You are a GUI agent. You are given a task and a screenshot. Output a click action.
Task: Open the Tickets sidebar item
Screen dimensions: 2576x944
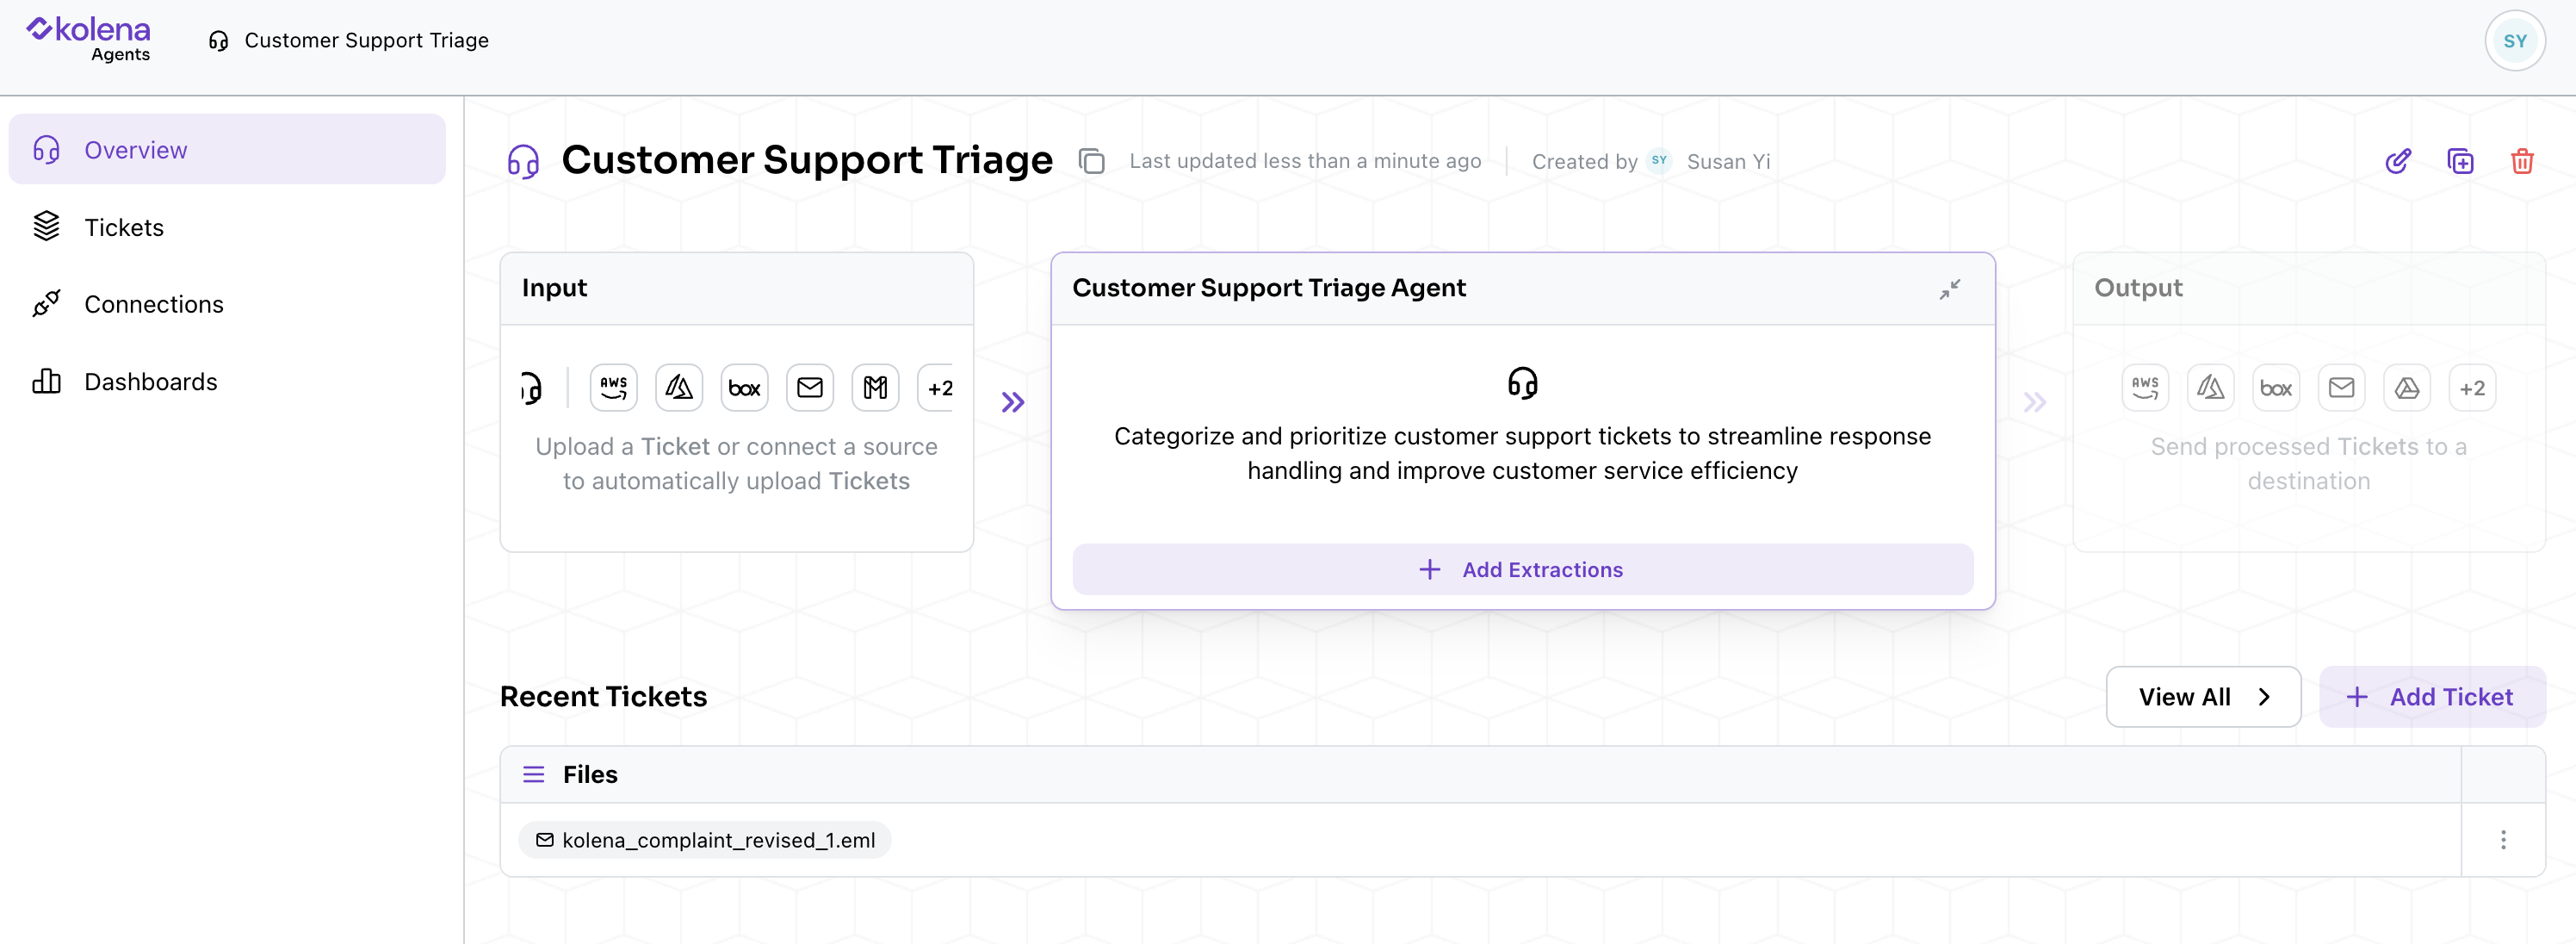pos(123,227)
